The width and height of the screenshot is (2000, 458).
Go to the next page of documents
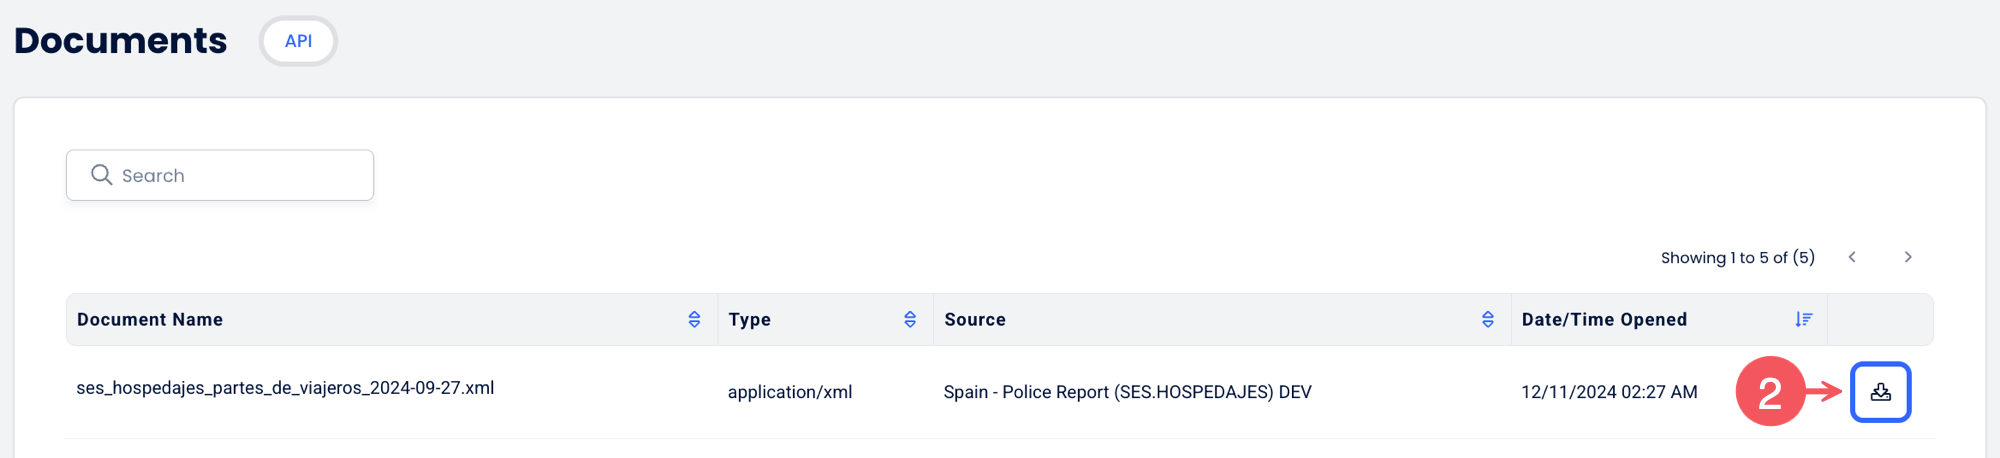pyautogui.click(x=1908, y=257)
